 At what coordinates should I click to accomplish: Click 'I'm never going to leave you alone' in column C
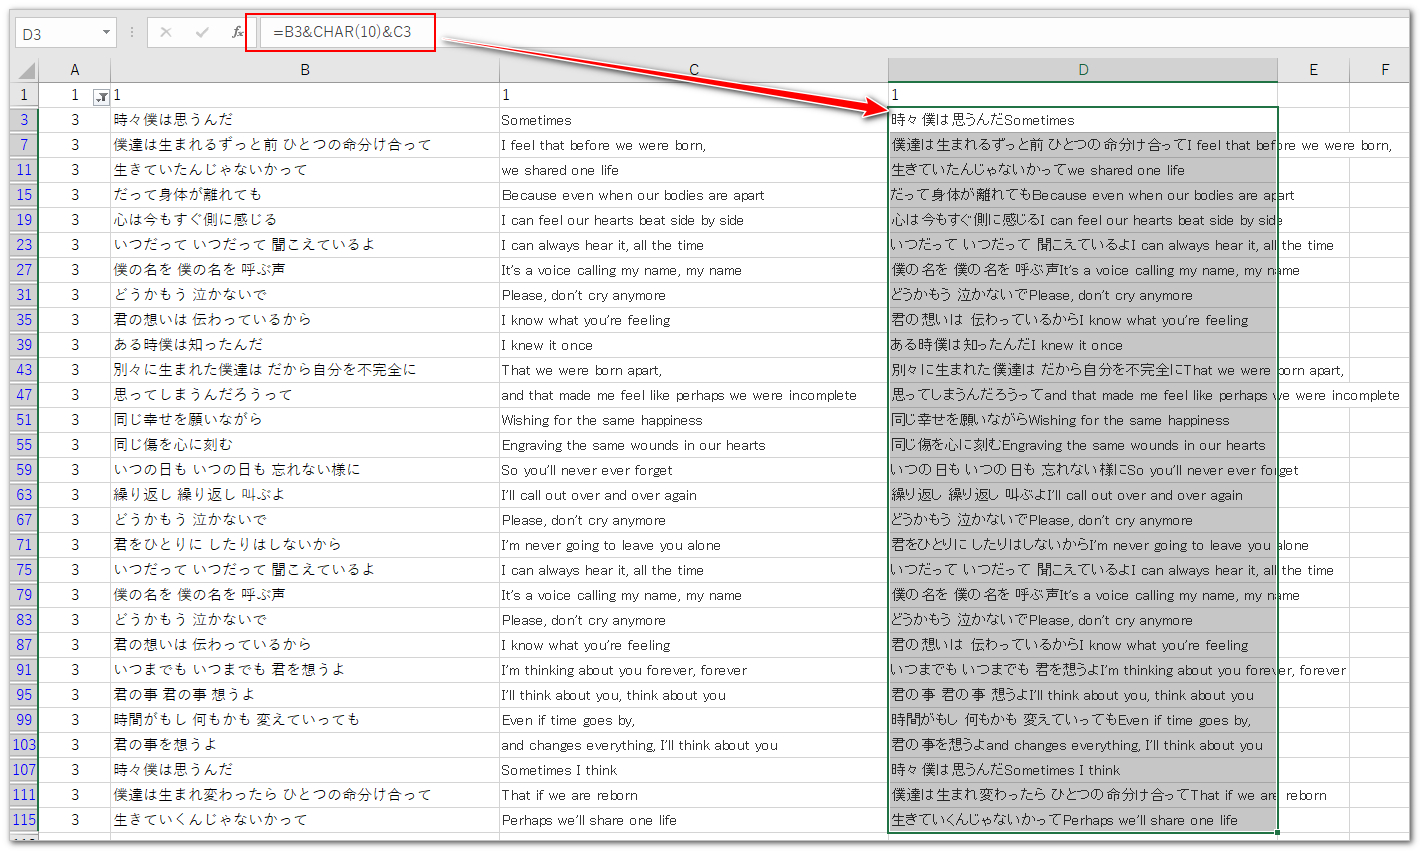pyautogui.click(x=694, y=545)
